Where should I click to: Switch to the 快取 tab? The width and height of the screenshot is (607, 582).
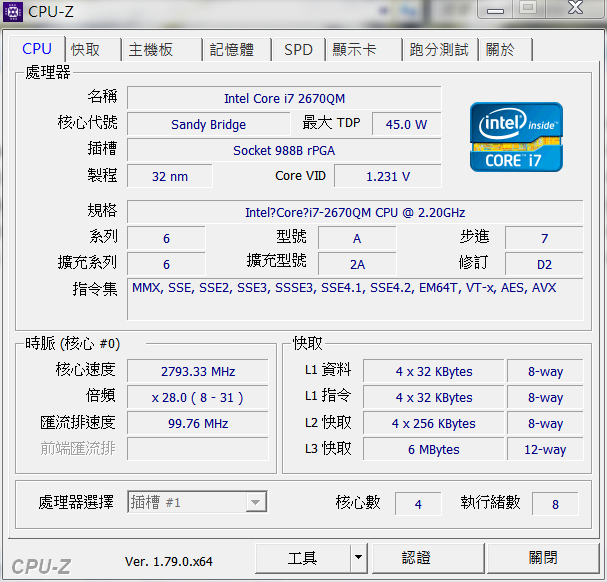point(93,50)
